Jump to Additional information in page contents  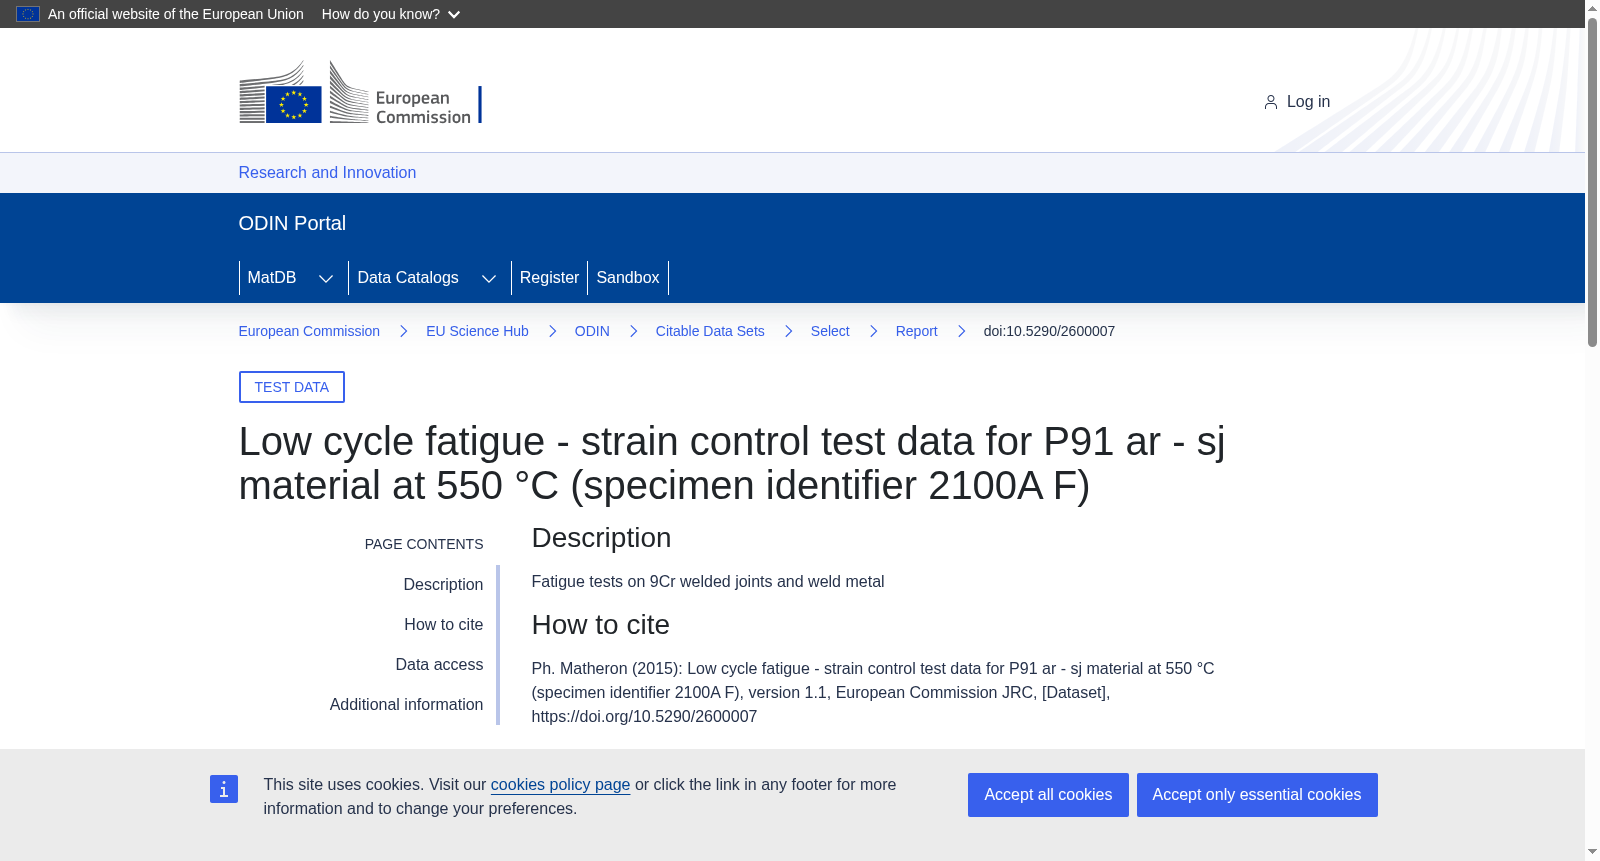click(x=406, y=705)
